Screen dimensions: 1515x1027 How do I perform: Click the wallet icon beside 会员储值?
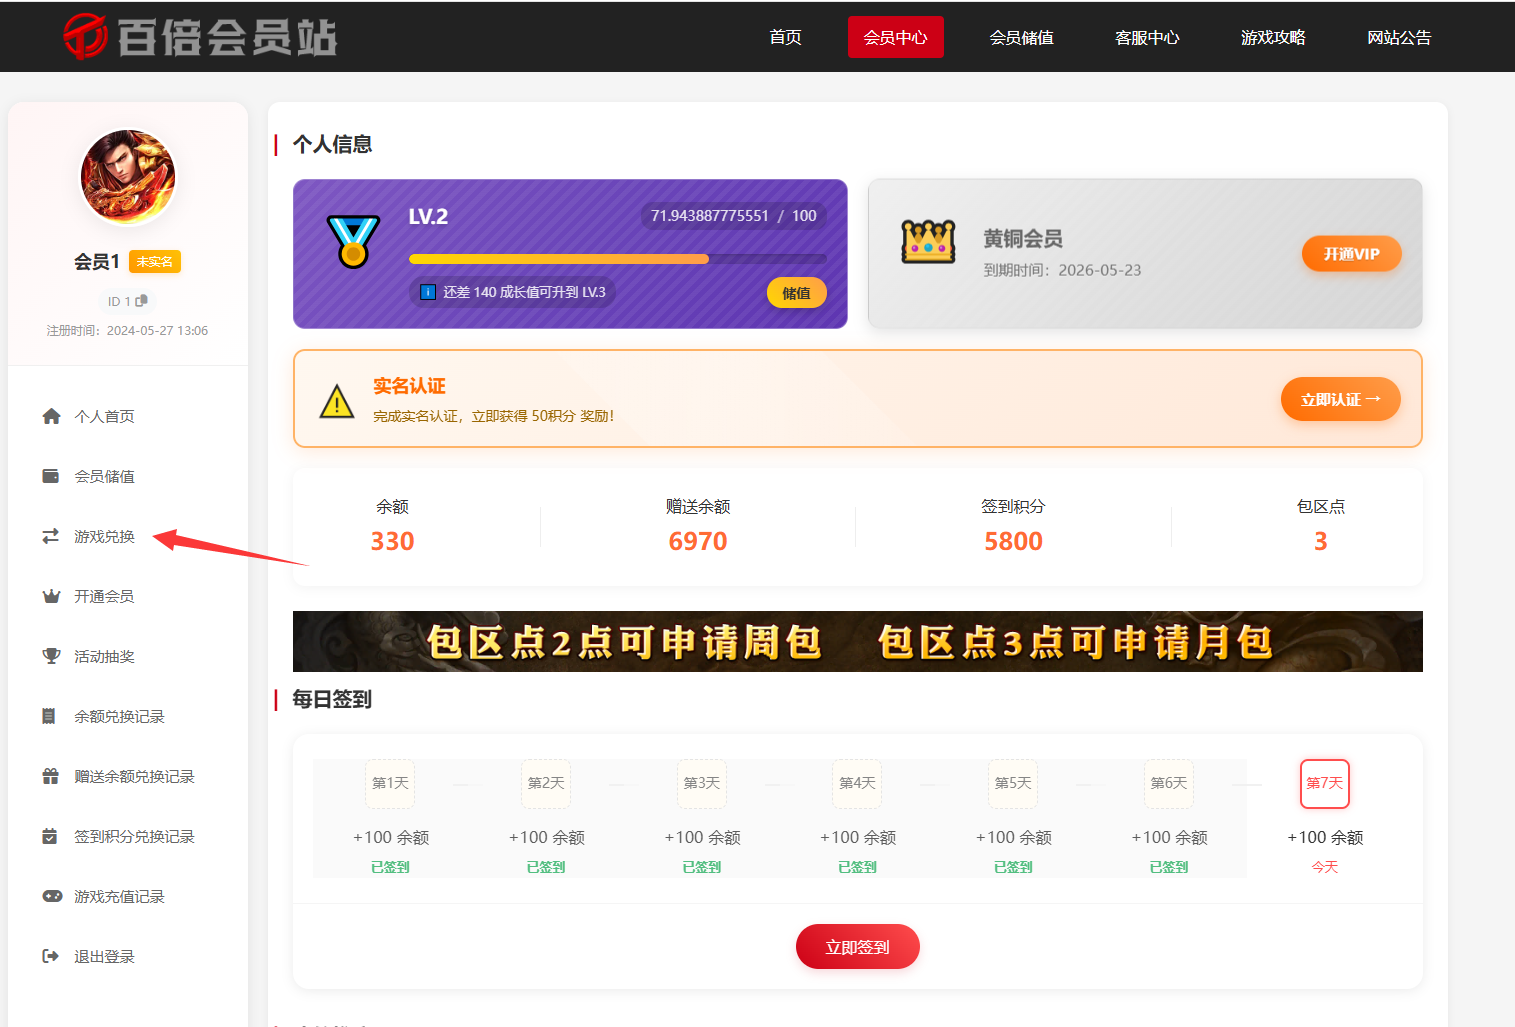point(51,476)
